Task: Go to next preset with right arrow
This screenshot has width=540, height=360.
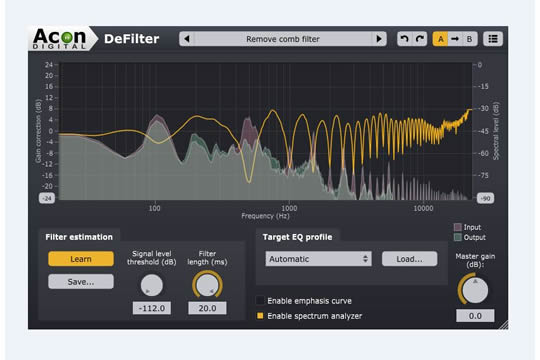Action: 379,39
